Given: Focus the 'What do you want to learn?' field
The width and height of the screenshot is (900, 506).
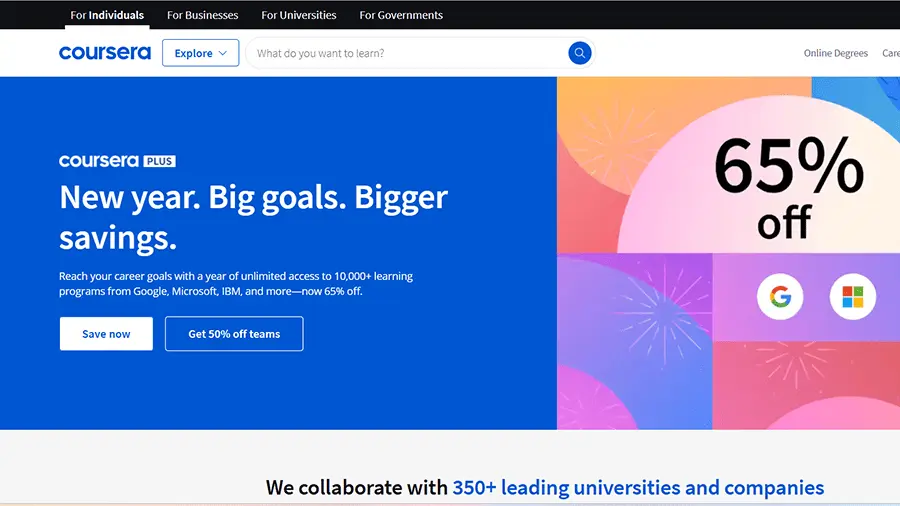Looking at the screenshot, I should 405,53.
